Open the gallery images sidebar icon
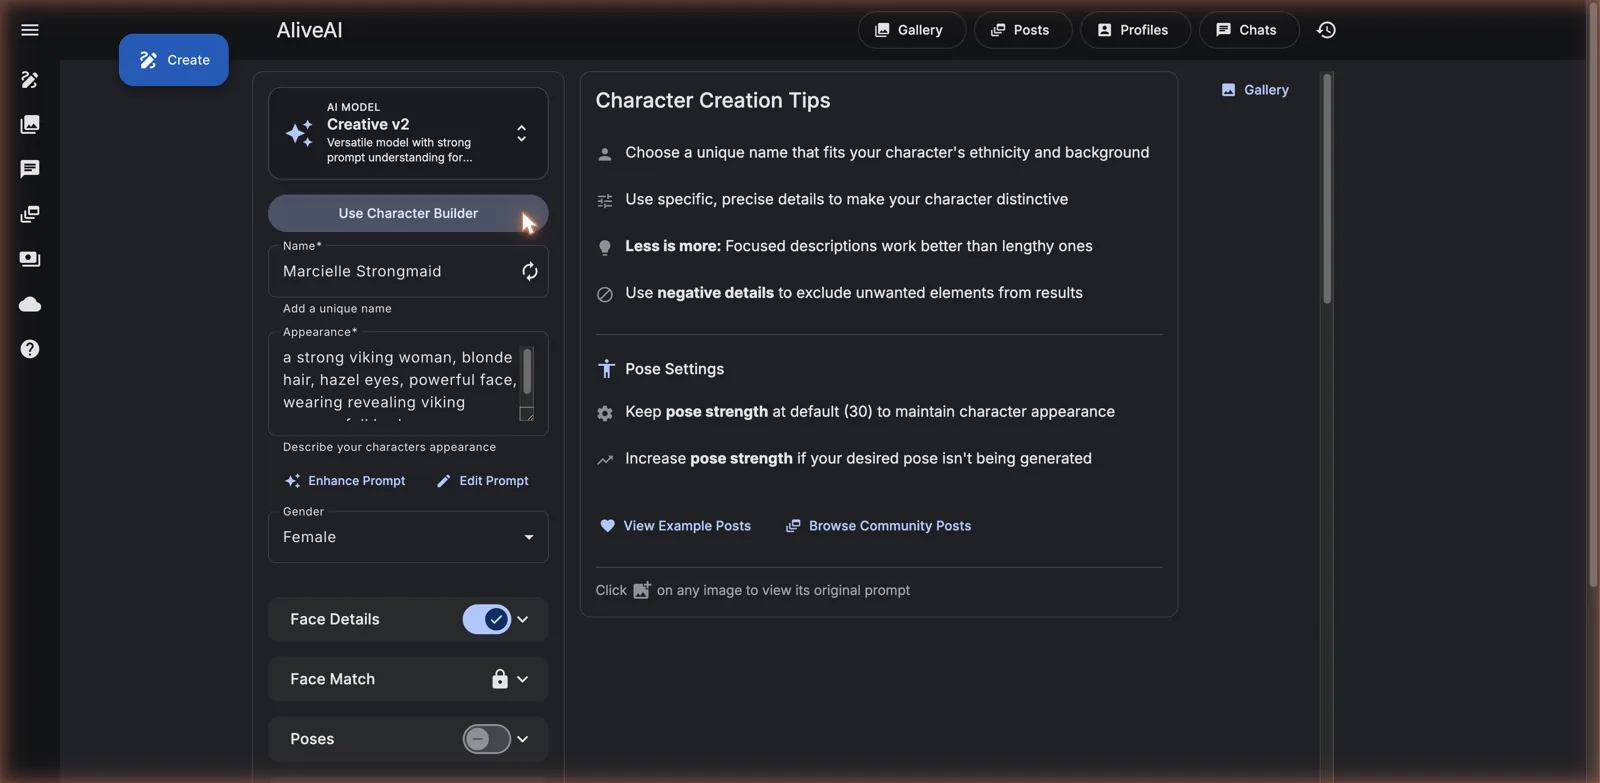 coord(30,125)
